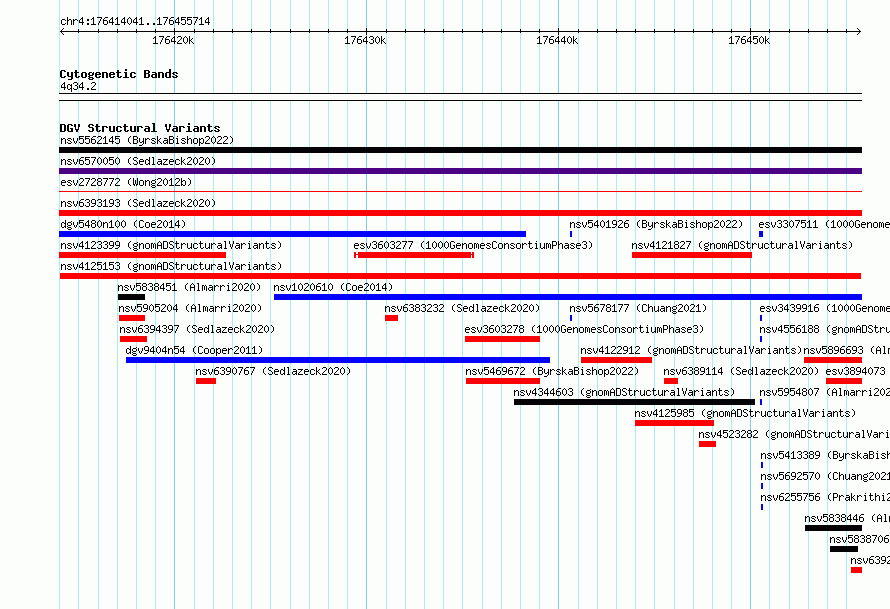Click the red esv3603277 variant bar
Image resolution: width=890 pixels, height=609 pixels.
click(x=414, y=255)
